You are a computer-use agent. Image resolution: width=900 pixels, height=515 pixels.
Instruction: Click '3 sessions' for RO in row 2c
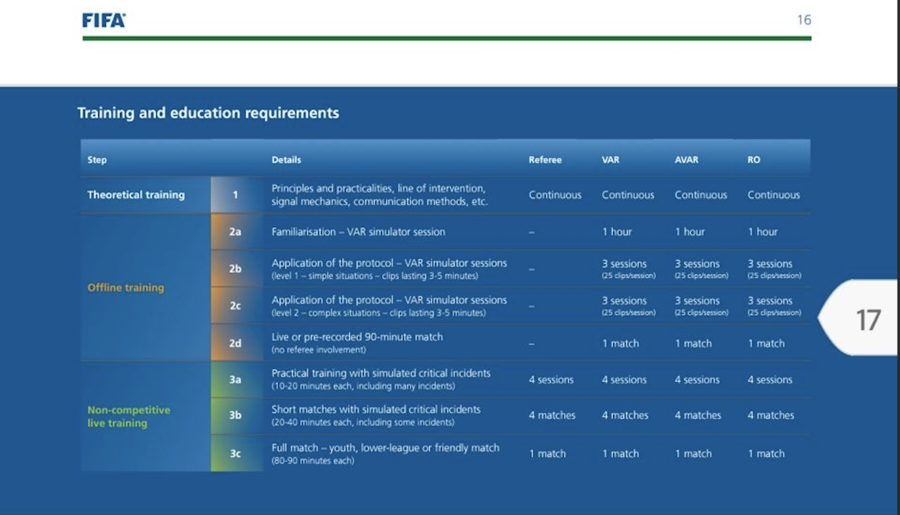[x=770, y=301]
